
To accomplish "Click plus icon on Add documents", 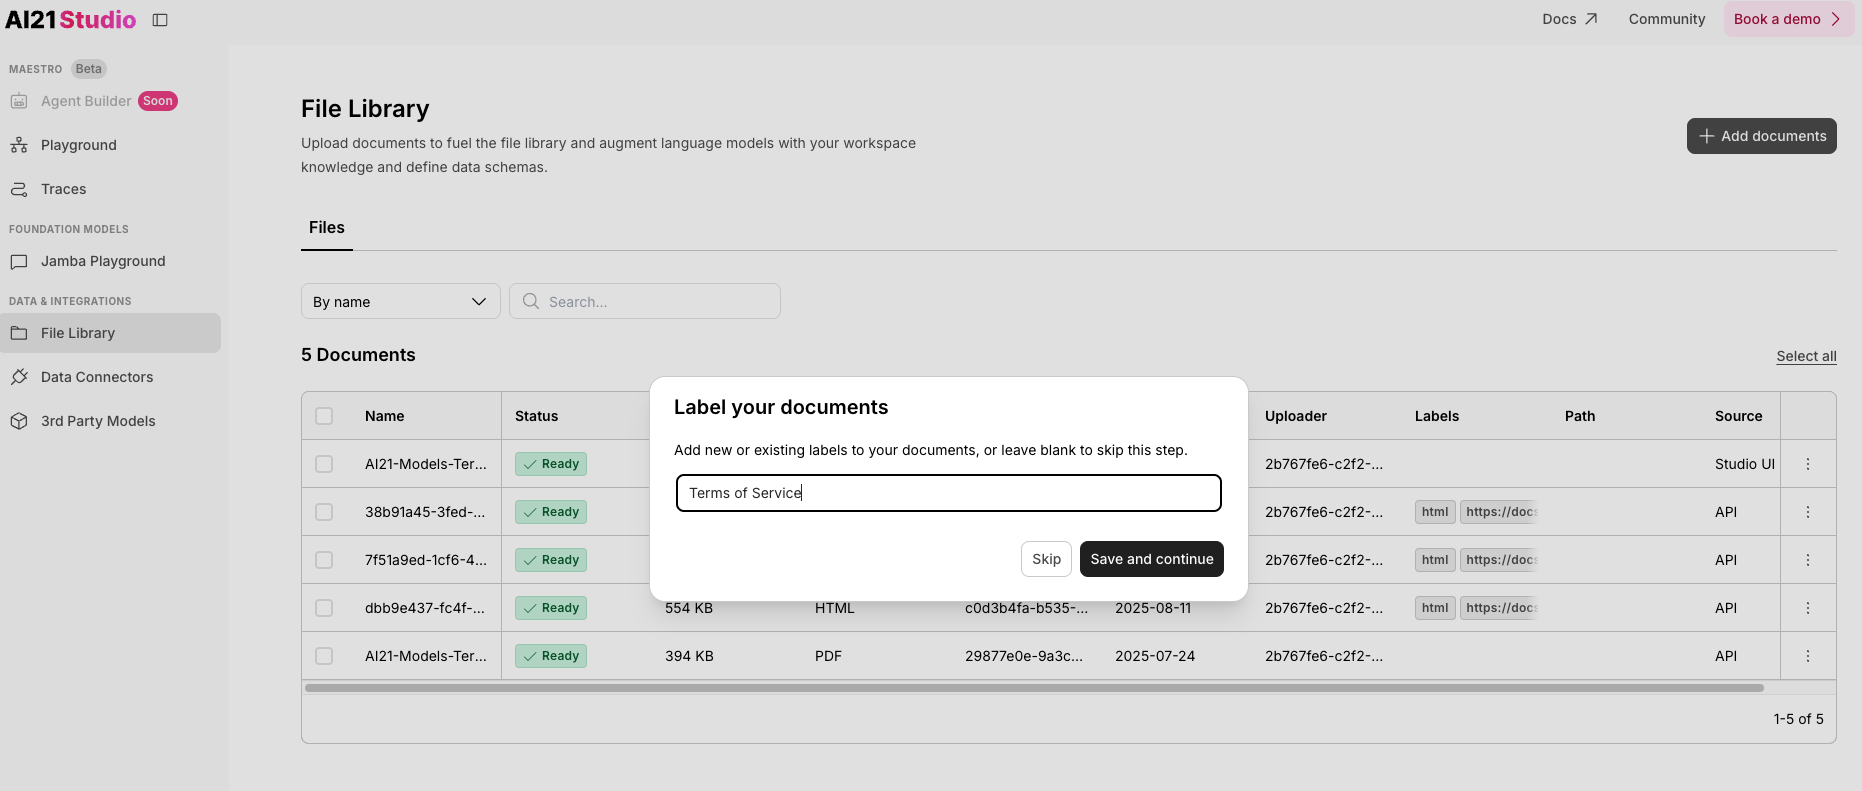I will coord(1707,136).
